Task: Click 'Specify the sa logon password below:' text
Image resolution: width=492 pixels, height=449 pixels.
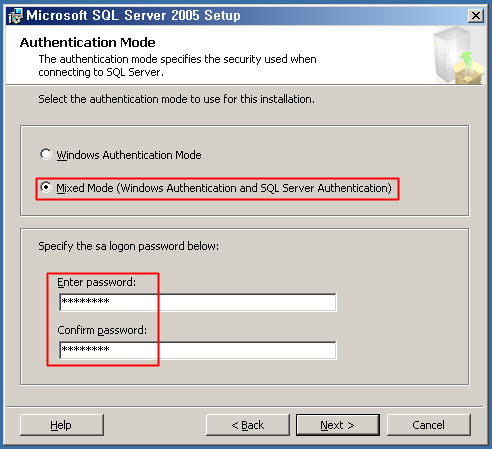Action: pyautogui.click(x=129, y=246)
